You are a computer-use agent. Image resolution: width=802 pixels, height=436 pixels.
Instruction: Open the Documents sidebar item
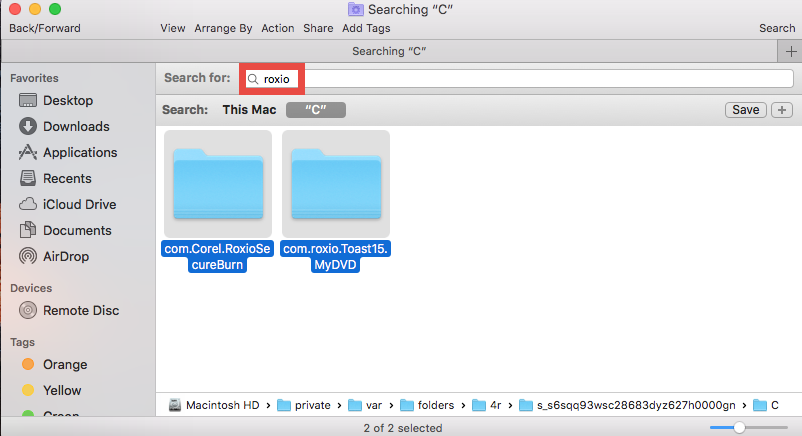coord(65,230)
